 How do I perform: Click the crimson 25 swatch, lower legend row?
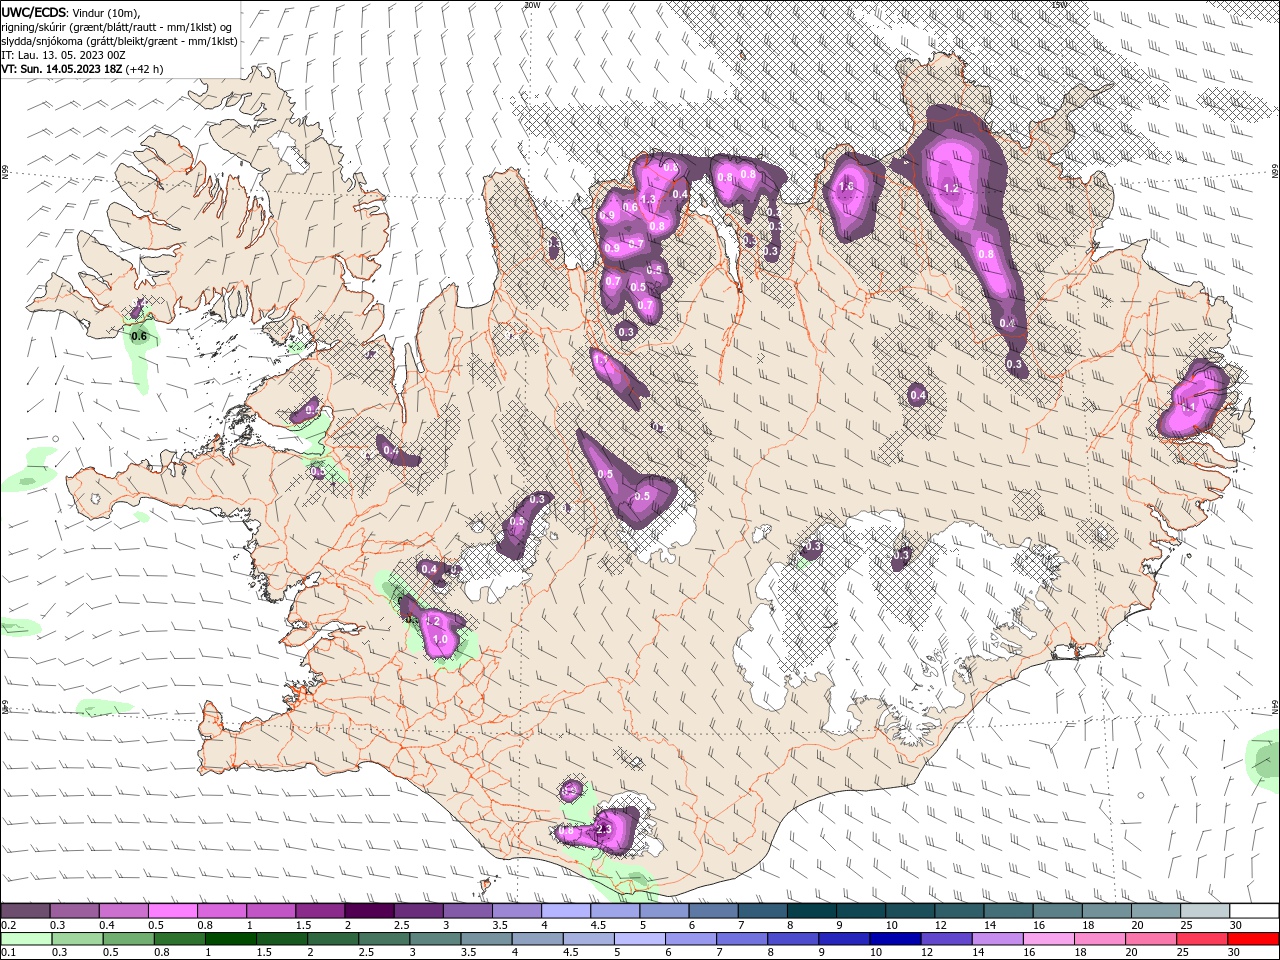1202,939
